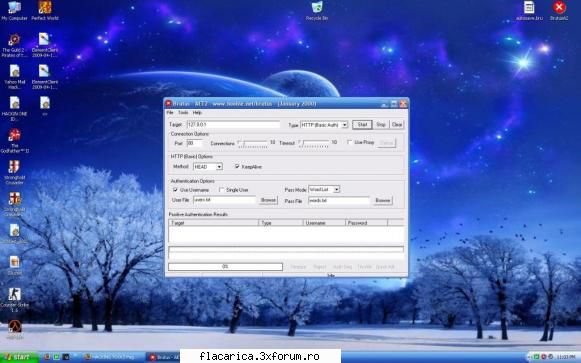This screenshot has width=581, height=363.
Task: Toggle the KeepAlive checkbox
Action: point(237,167)
